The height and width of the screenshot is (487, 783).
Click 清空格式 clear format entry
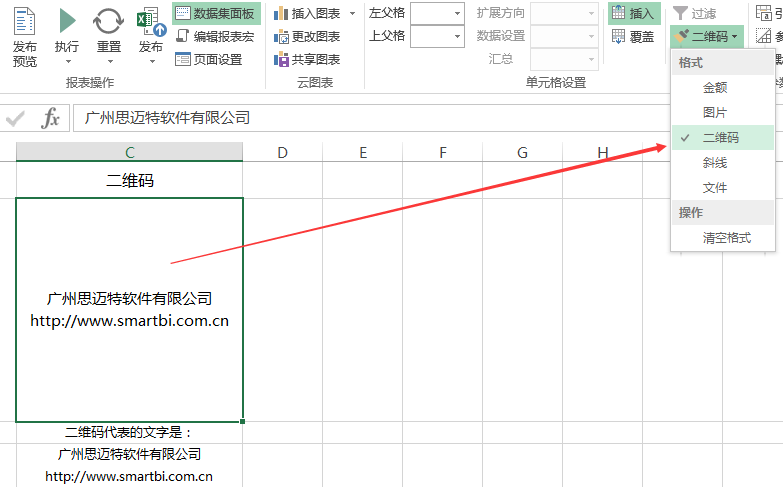pyautogui.click(x=723, y=238)
